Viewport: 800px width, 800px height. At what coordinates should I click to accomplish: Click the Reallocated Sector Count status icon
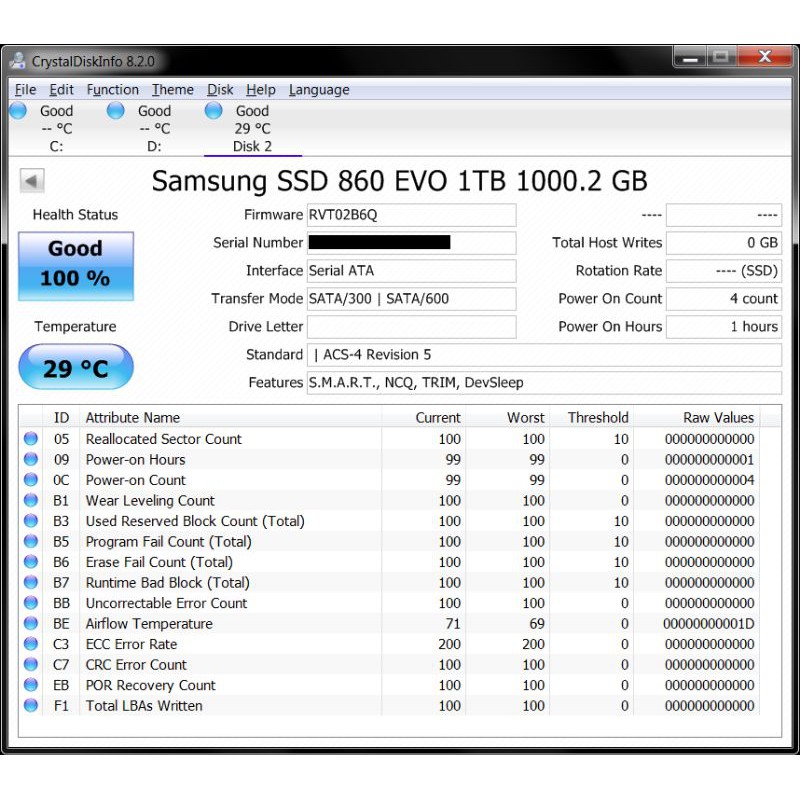31,439
